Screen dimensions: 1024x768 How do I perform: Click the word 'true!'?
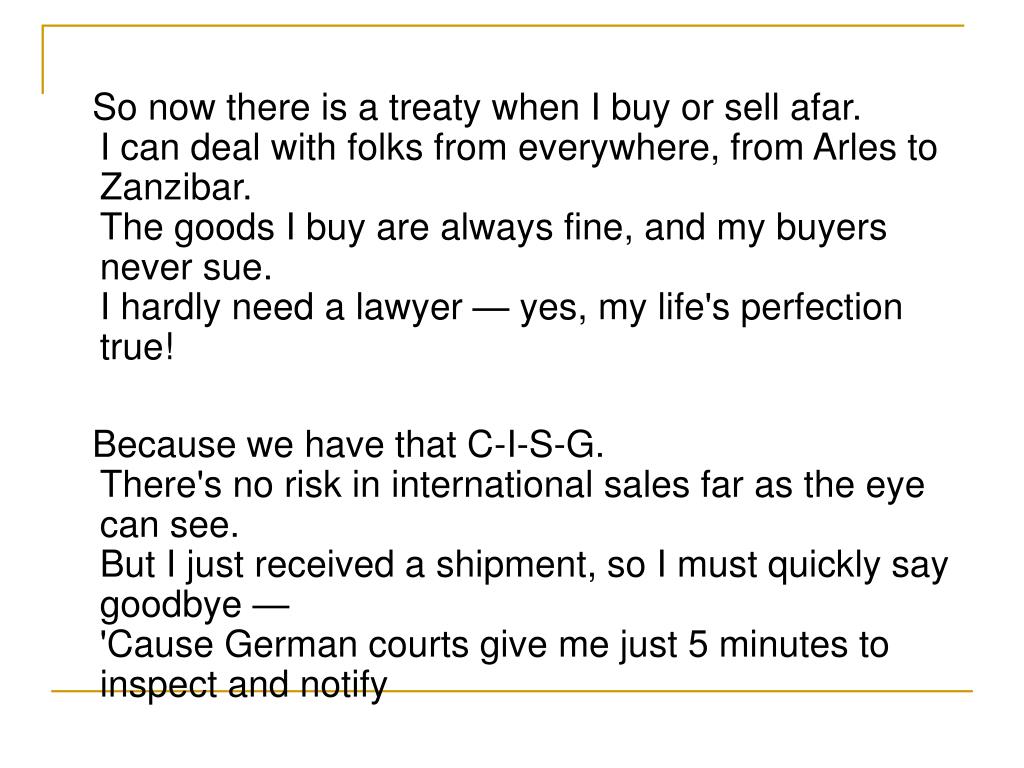137,347
